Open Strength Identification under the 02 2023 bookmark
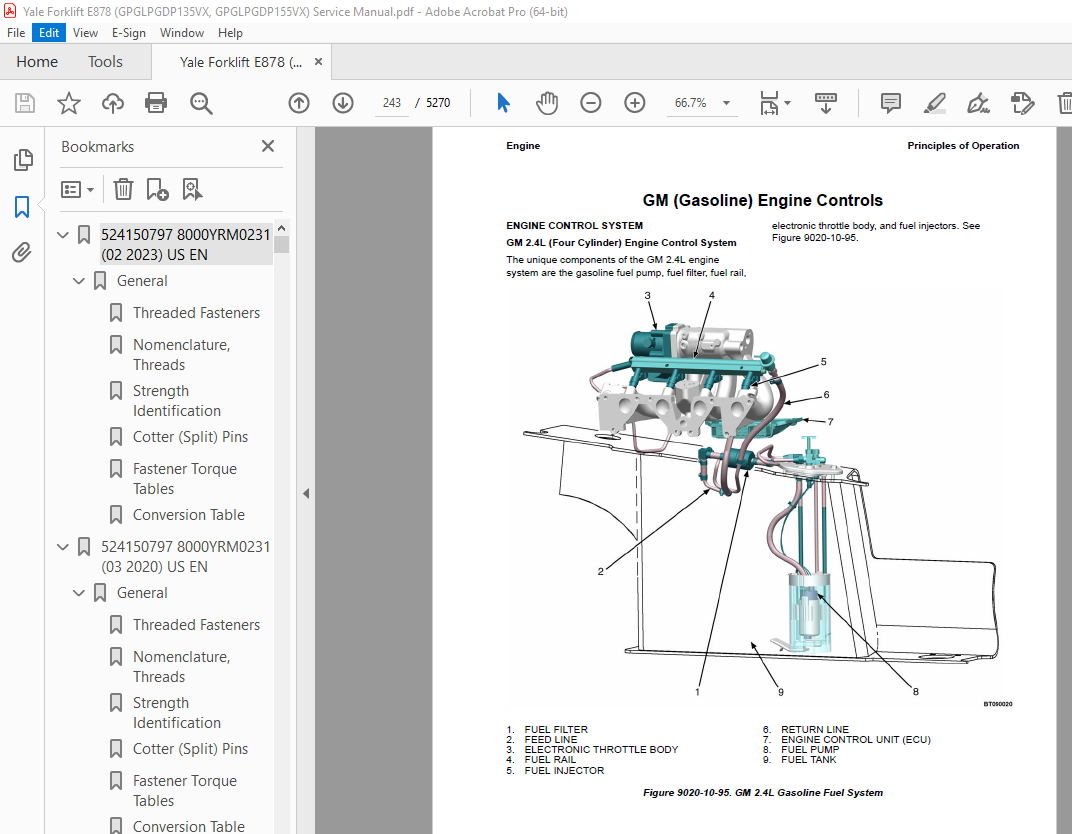The image size is (1072, 834). pyautogui.click(x=176, y=401)
